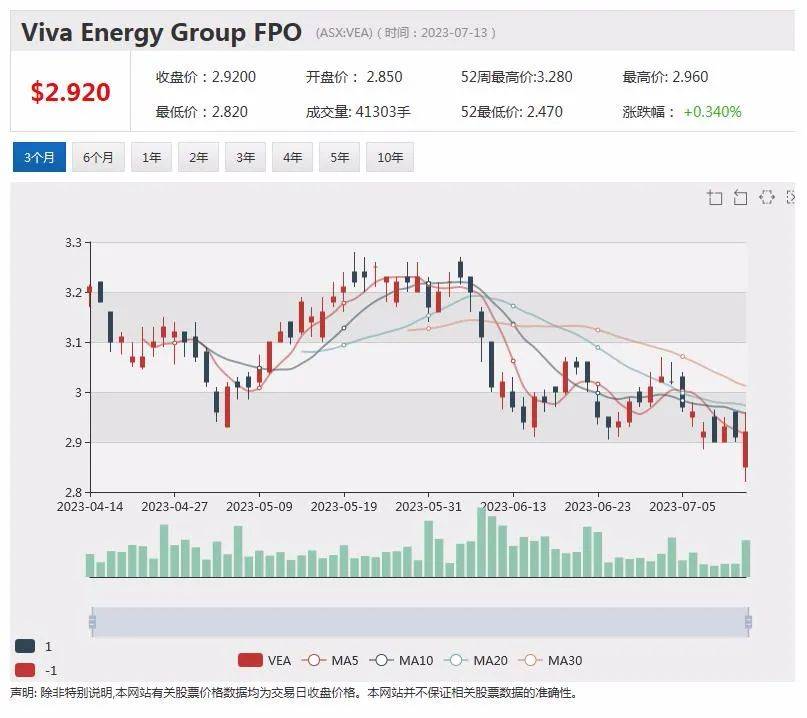The height and width of the screenshot is (718, 807).
Task: Show the 1年 chart period
Action: 151,157
